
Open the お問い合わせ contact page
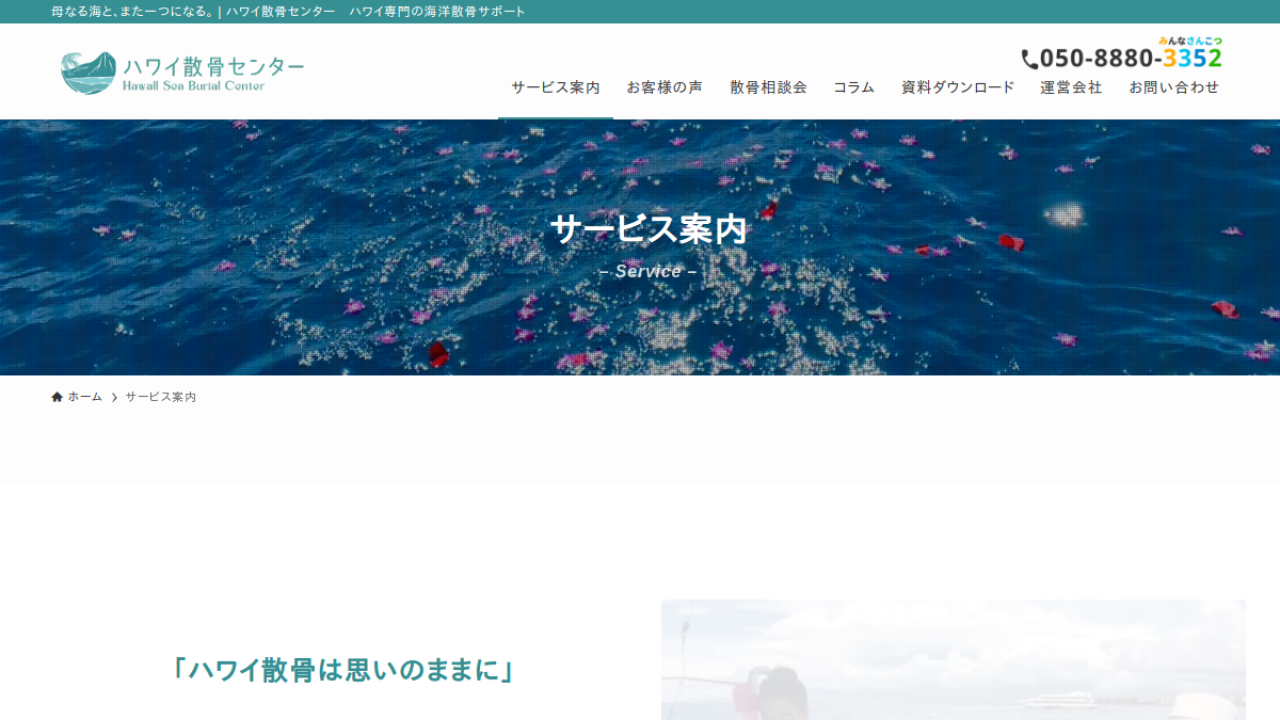pos(1174,87)
